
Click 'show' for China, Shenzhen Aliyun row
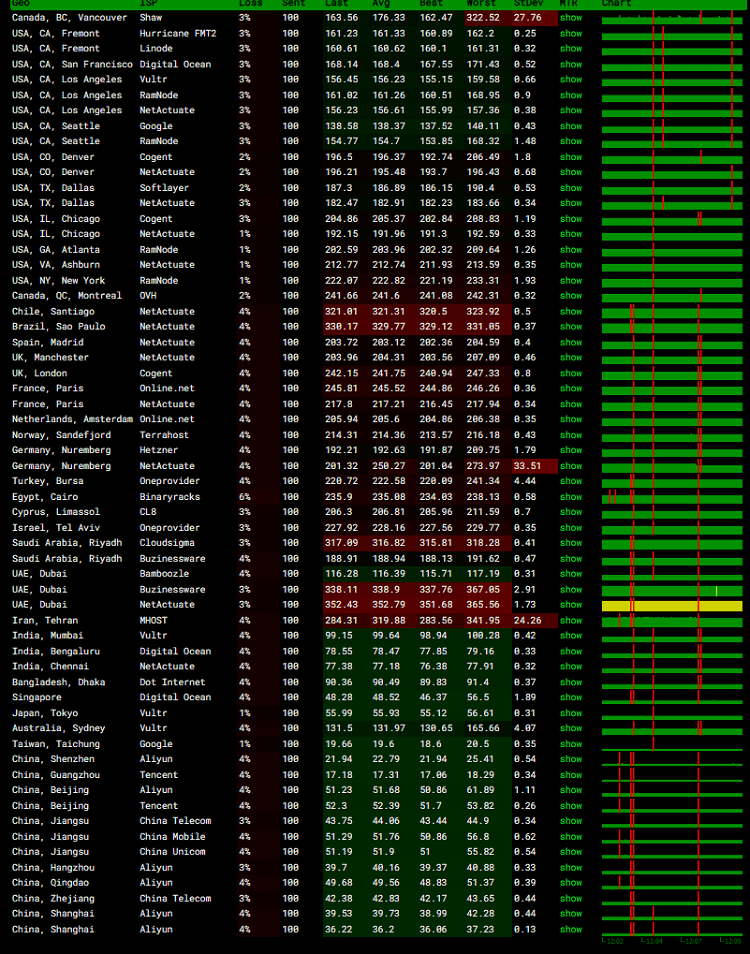[571, 759]
